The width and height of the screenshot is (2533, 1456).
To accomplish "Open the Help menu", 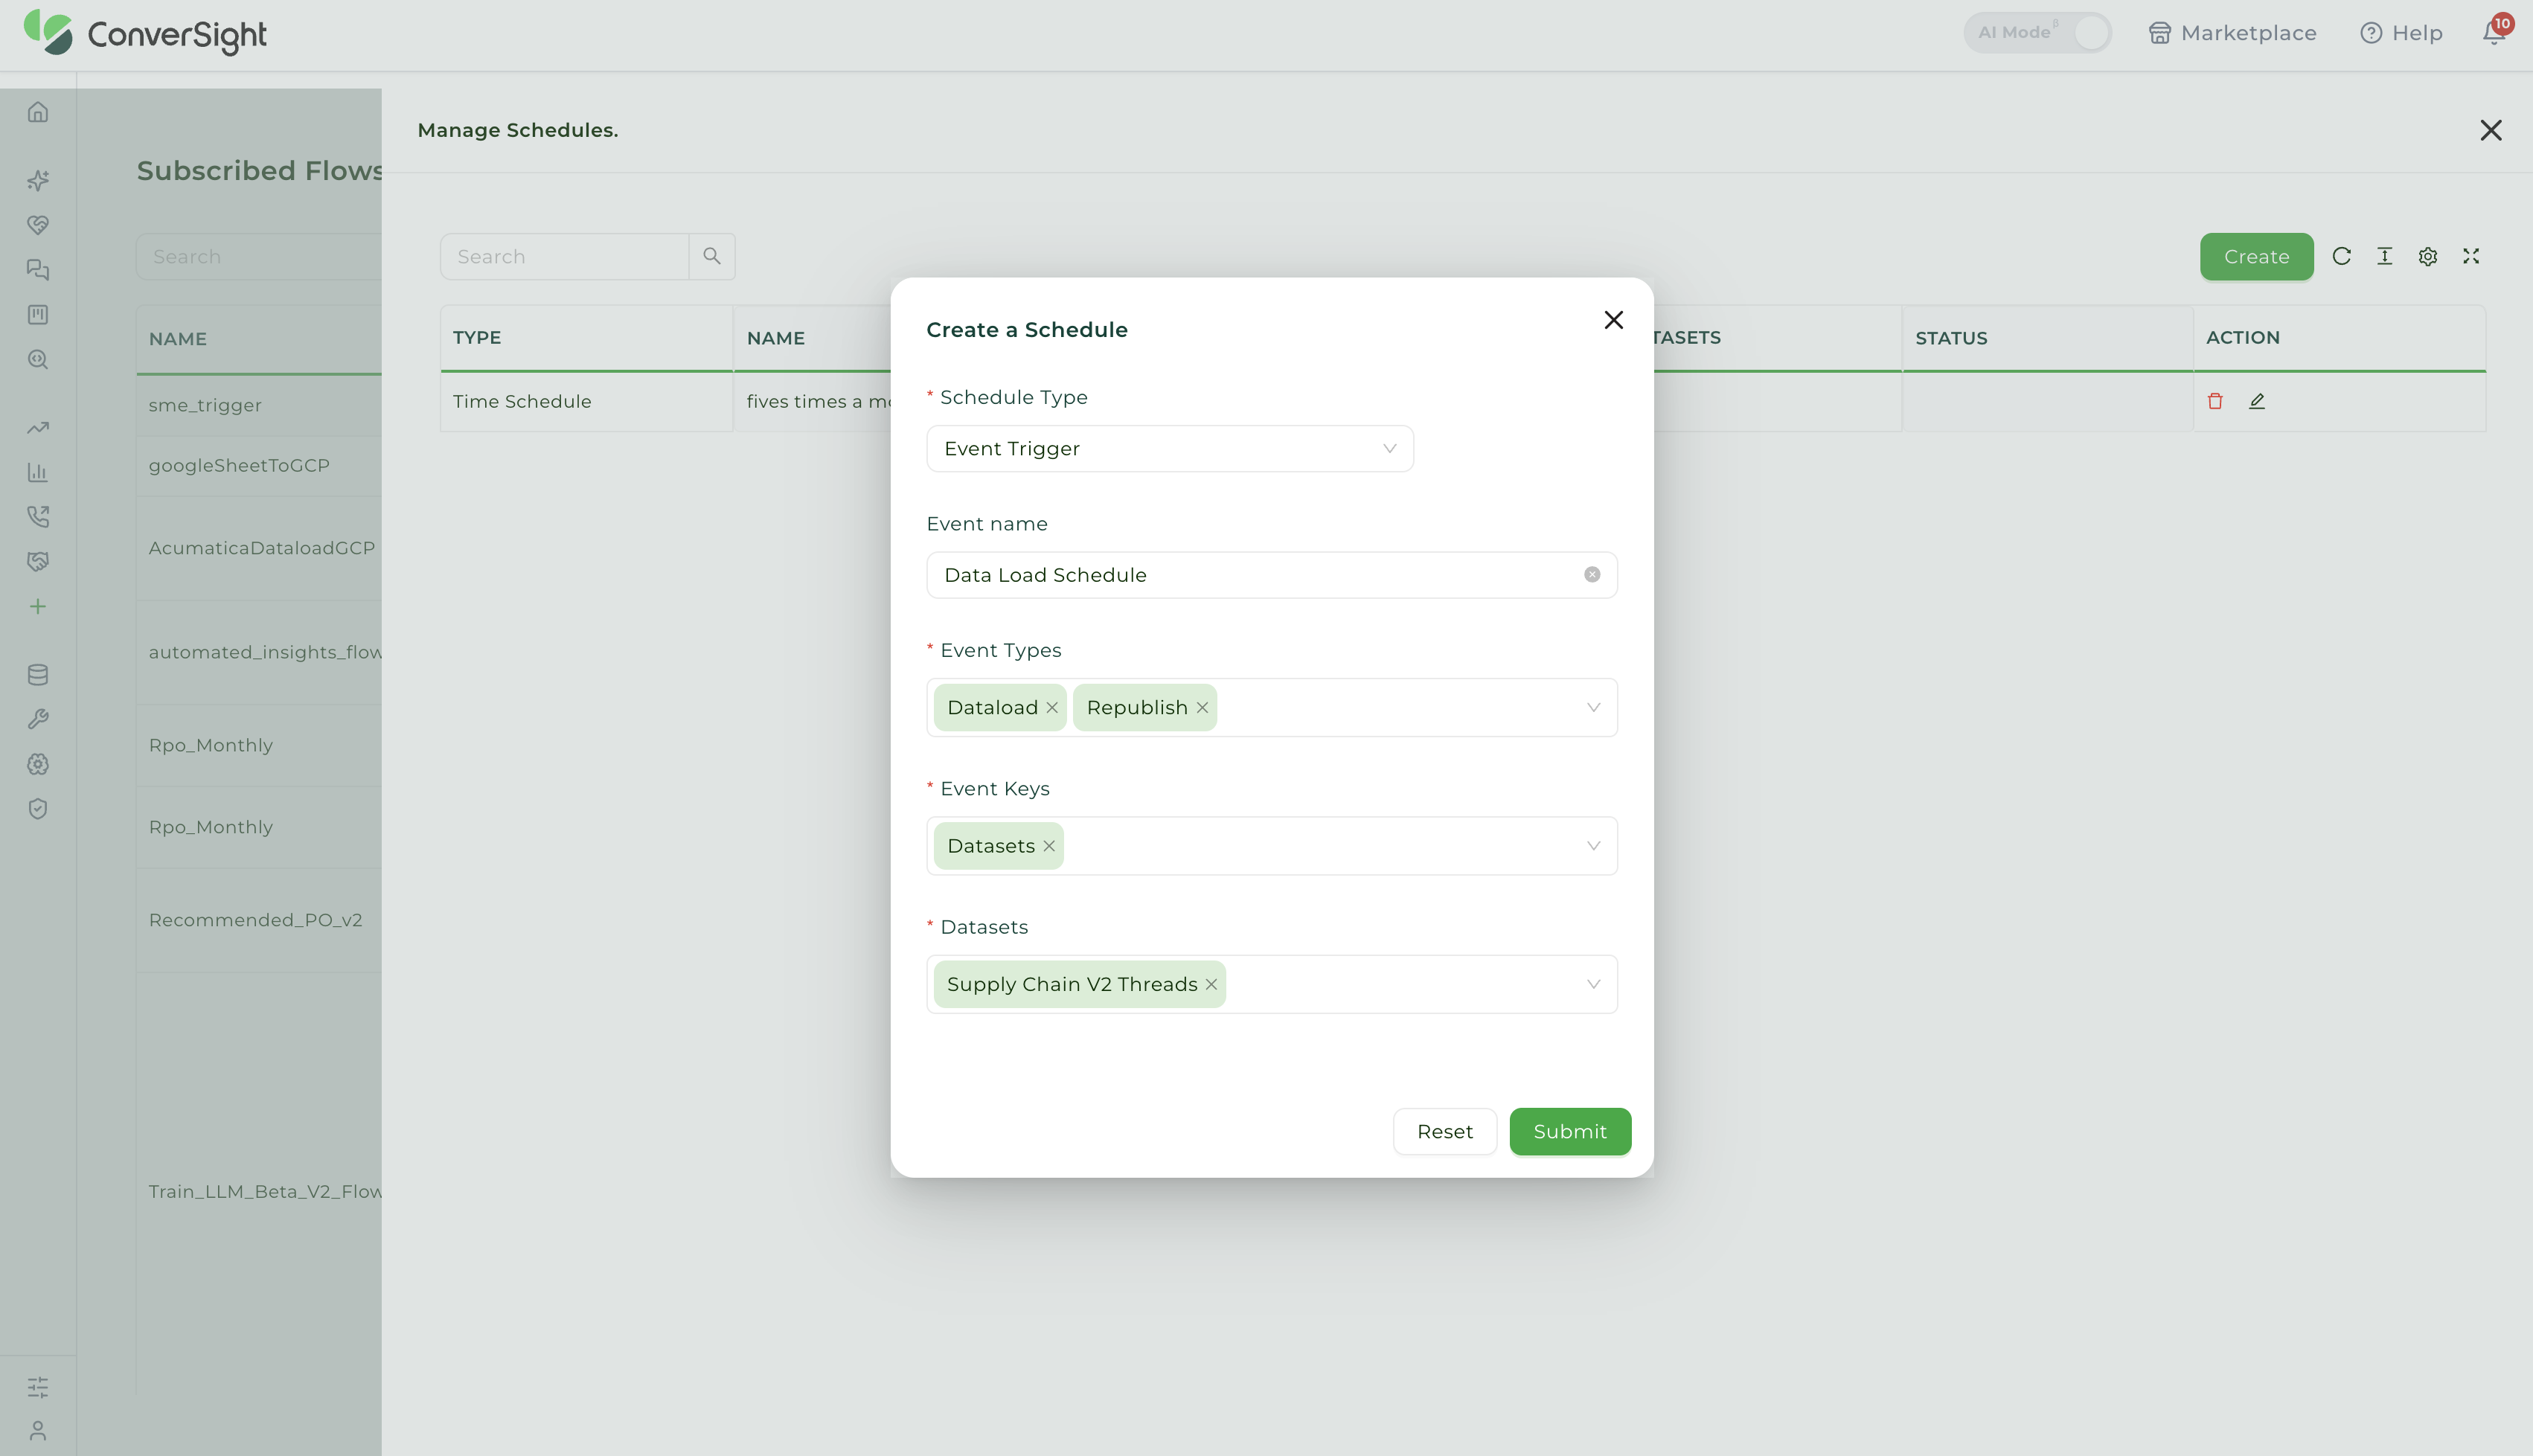I will pos(2401,33).
